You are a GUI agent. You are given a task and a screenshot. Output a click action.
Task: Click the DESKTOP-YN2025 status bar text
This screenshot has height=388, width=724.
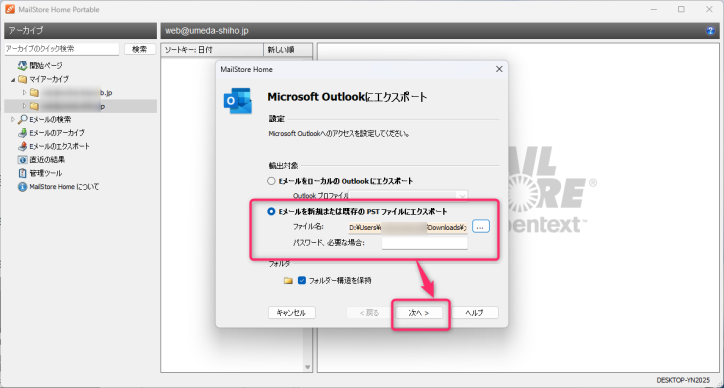click(x=683, y=380)
